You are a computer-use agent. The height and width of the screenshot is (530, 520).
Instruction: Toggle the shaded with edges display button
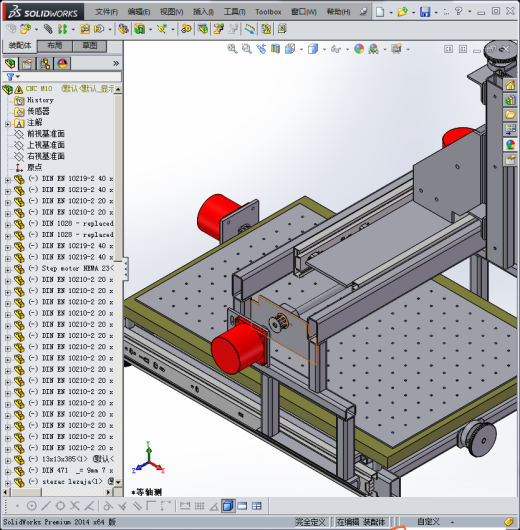click(x=228, y=506)
